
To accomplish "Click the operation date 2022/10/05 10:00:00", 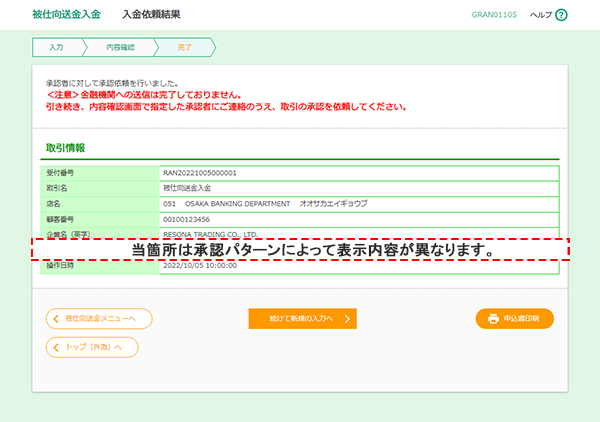I will pos(199,267).
